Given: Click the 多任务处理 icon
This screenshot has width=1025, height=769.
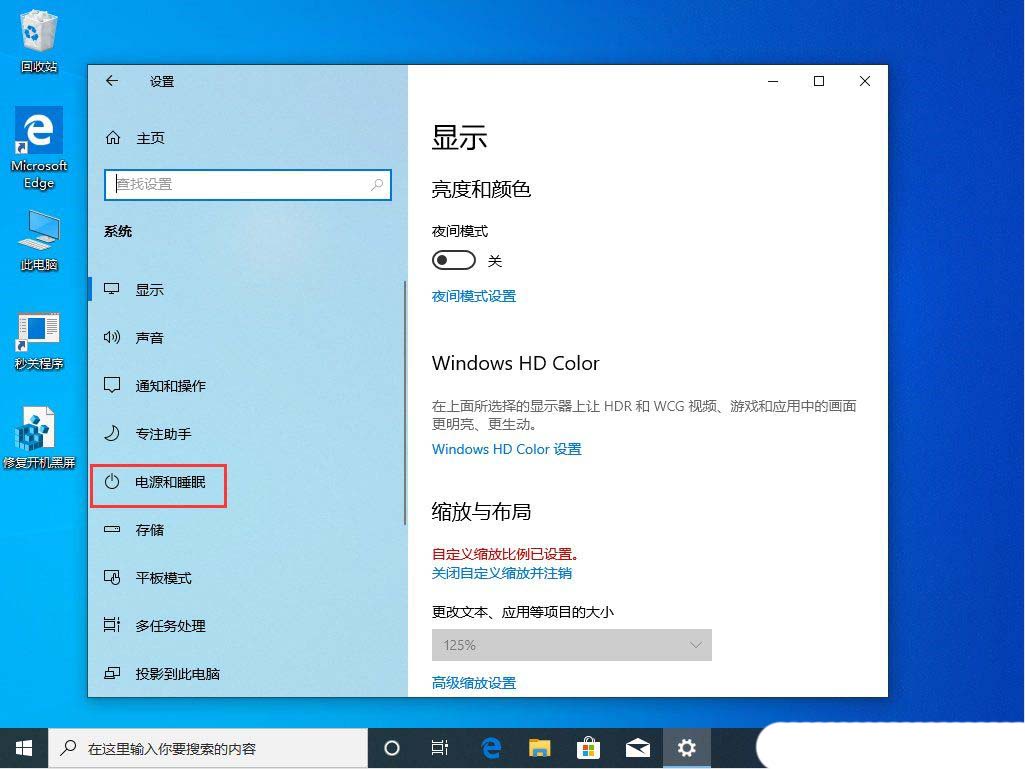Looking at the screenshot, I should [x=112, y=625].
